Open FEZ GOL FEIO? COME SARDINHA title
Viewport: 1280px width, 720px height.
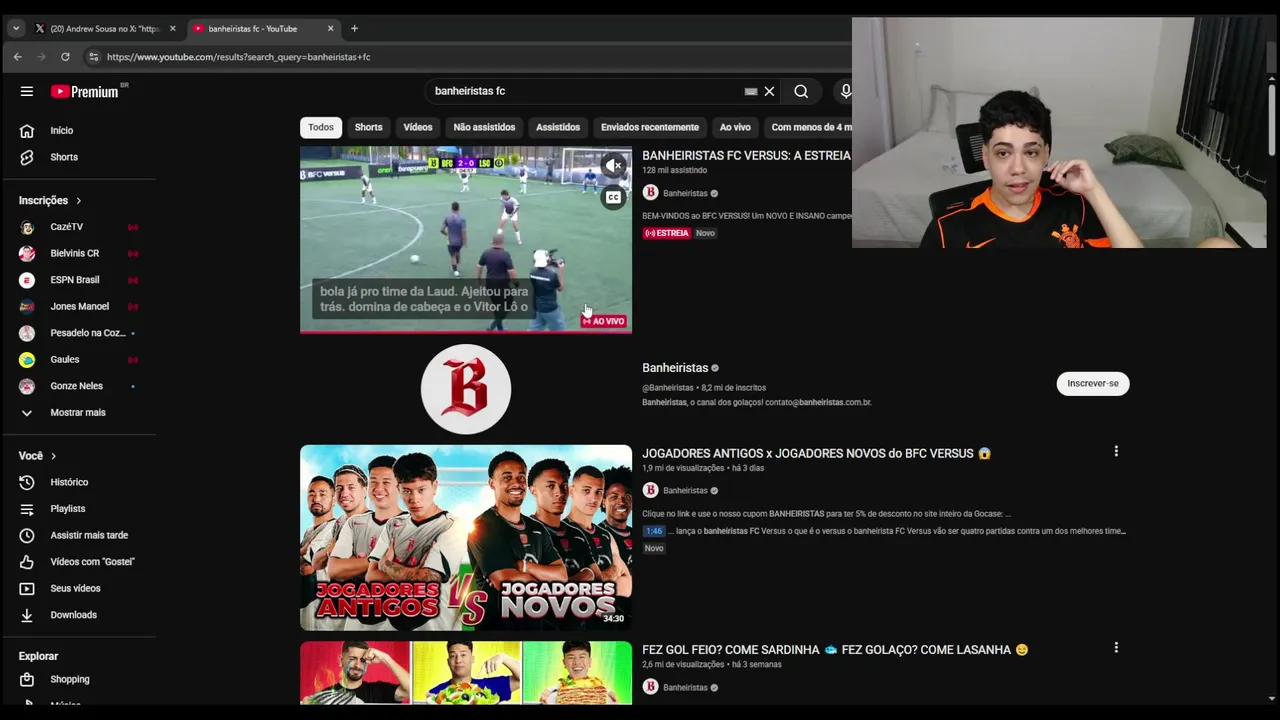tap(835, 650)
